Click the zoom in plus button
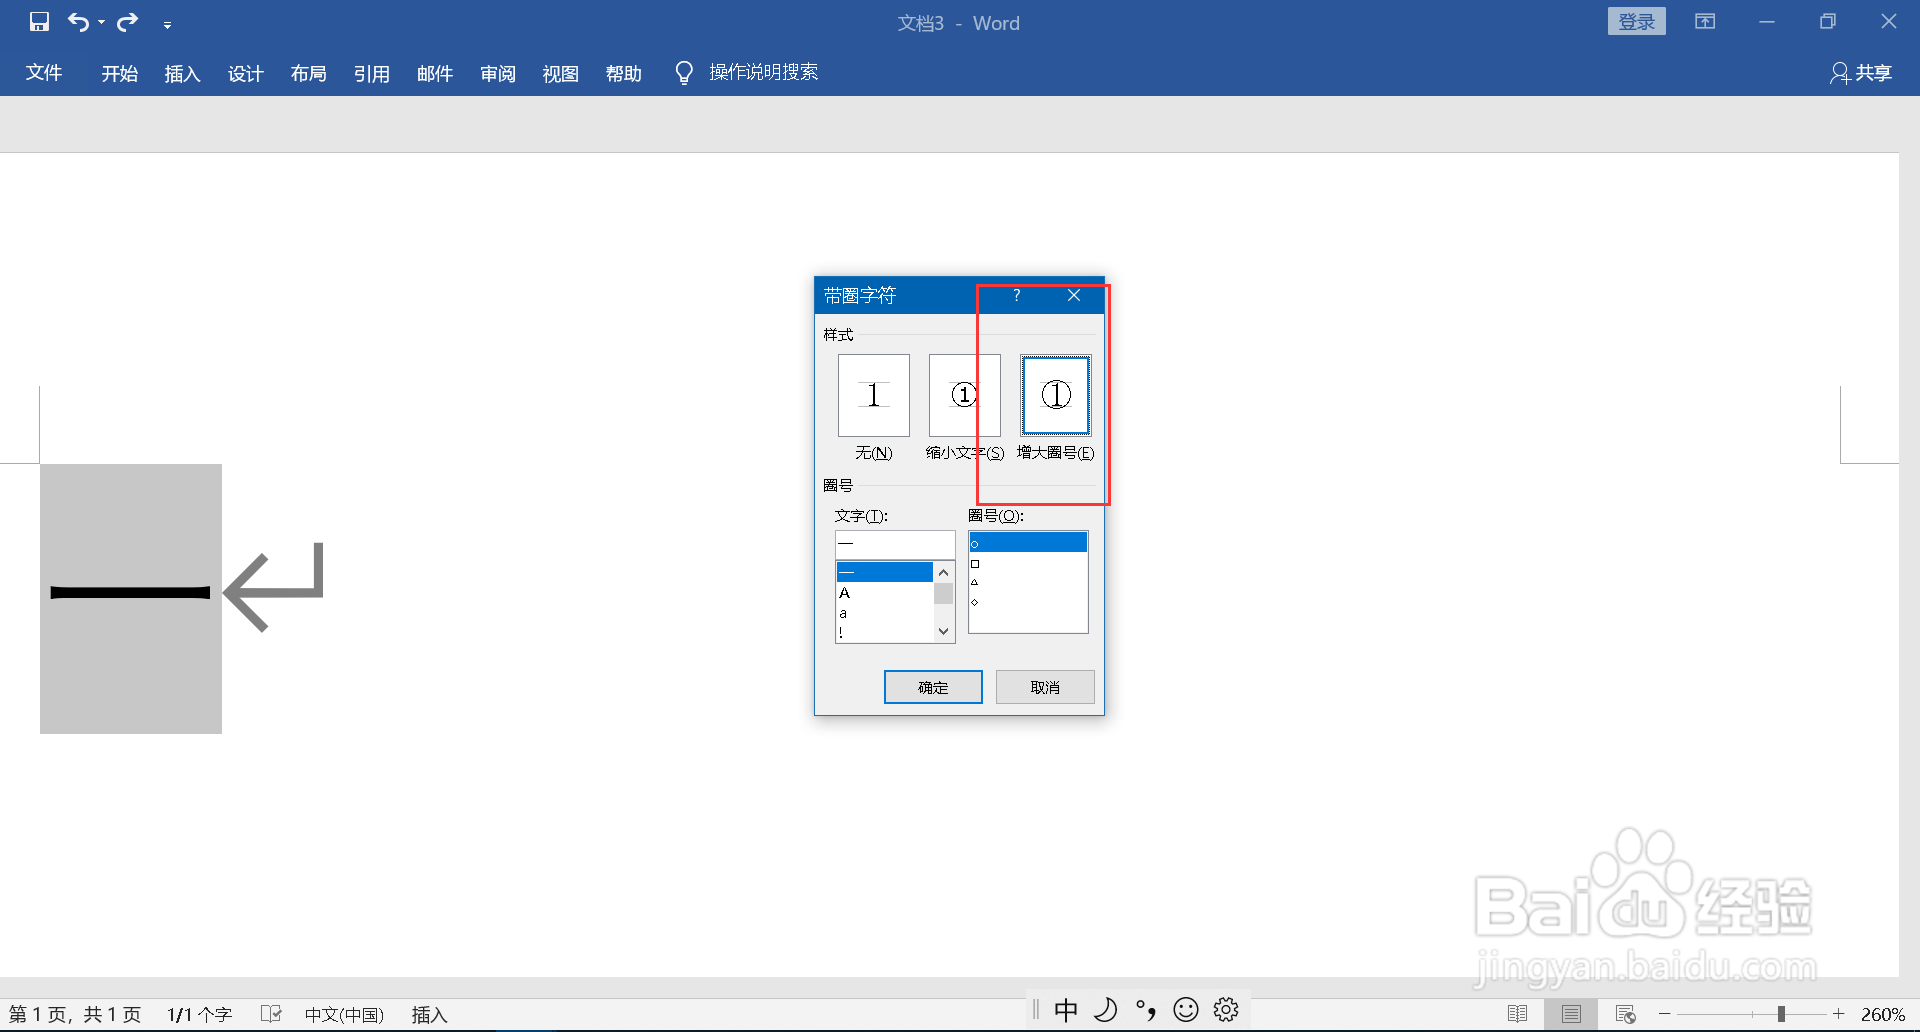 pyautogui.click(x=1838, y=1014)
